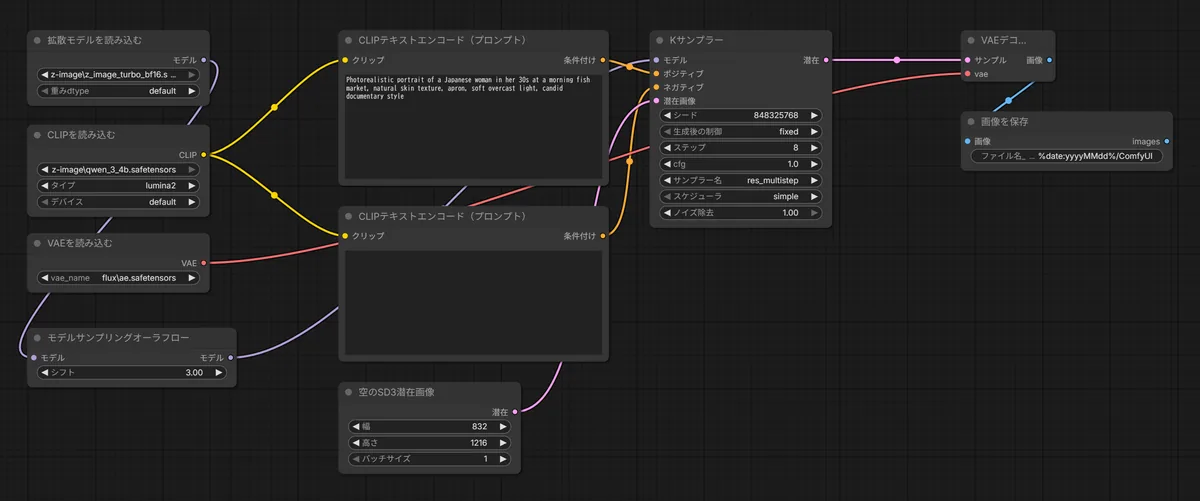The width and height of the screenshot is (1200, 501).
Task: Click the ネガティブ input socket on Kサンプラー
Action: pyautogui.click(x=656, y=87)
